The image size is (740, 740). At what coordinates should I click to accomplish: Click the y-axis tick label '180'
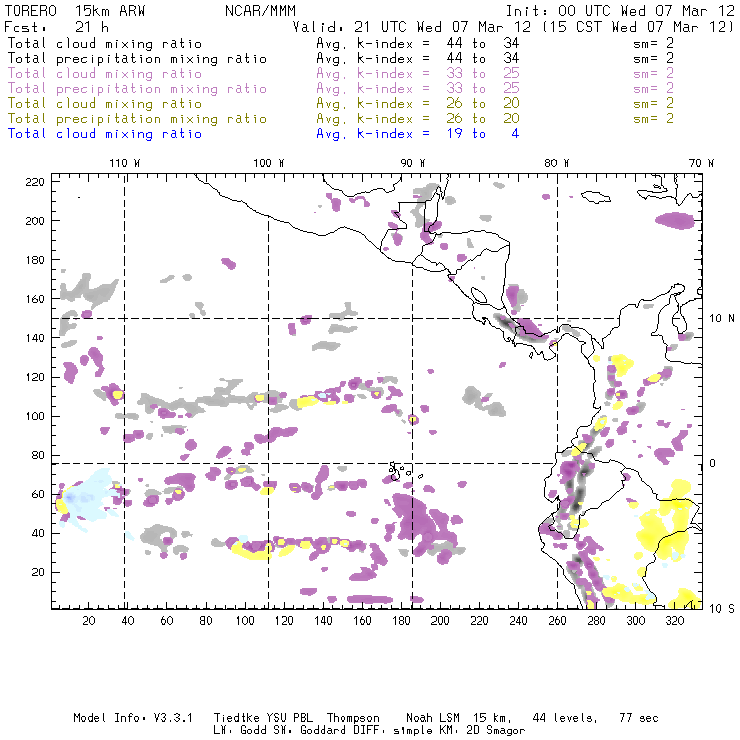click(x=35, y=260)
